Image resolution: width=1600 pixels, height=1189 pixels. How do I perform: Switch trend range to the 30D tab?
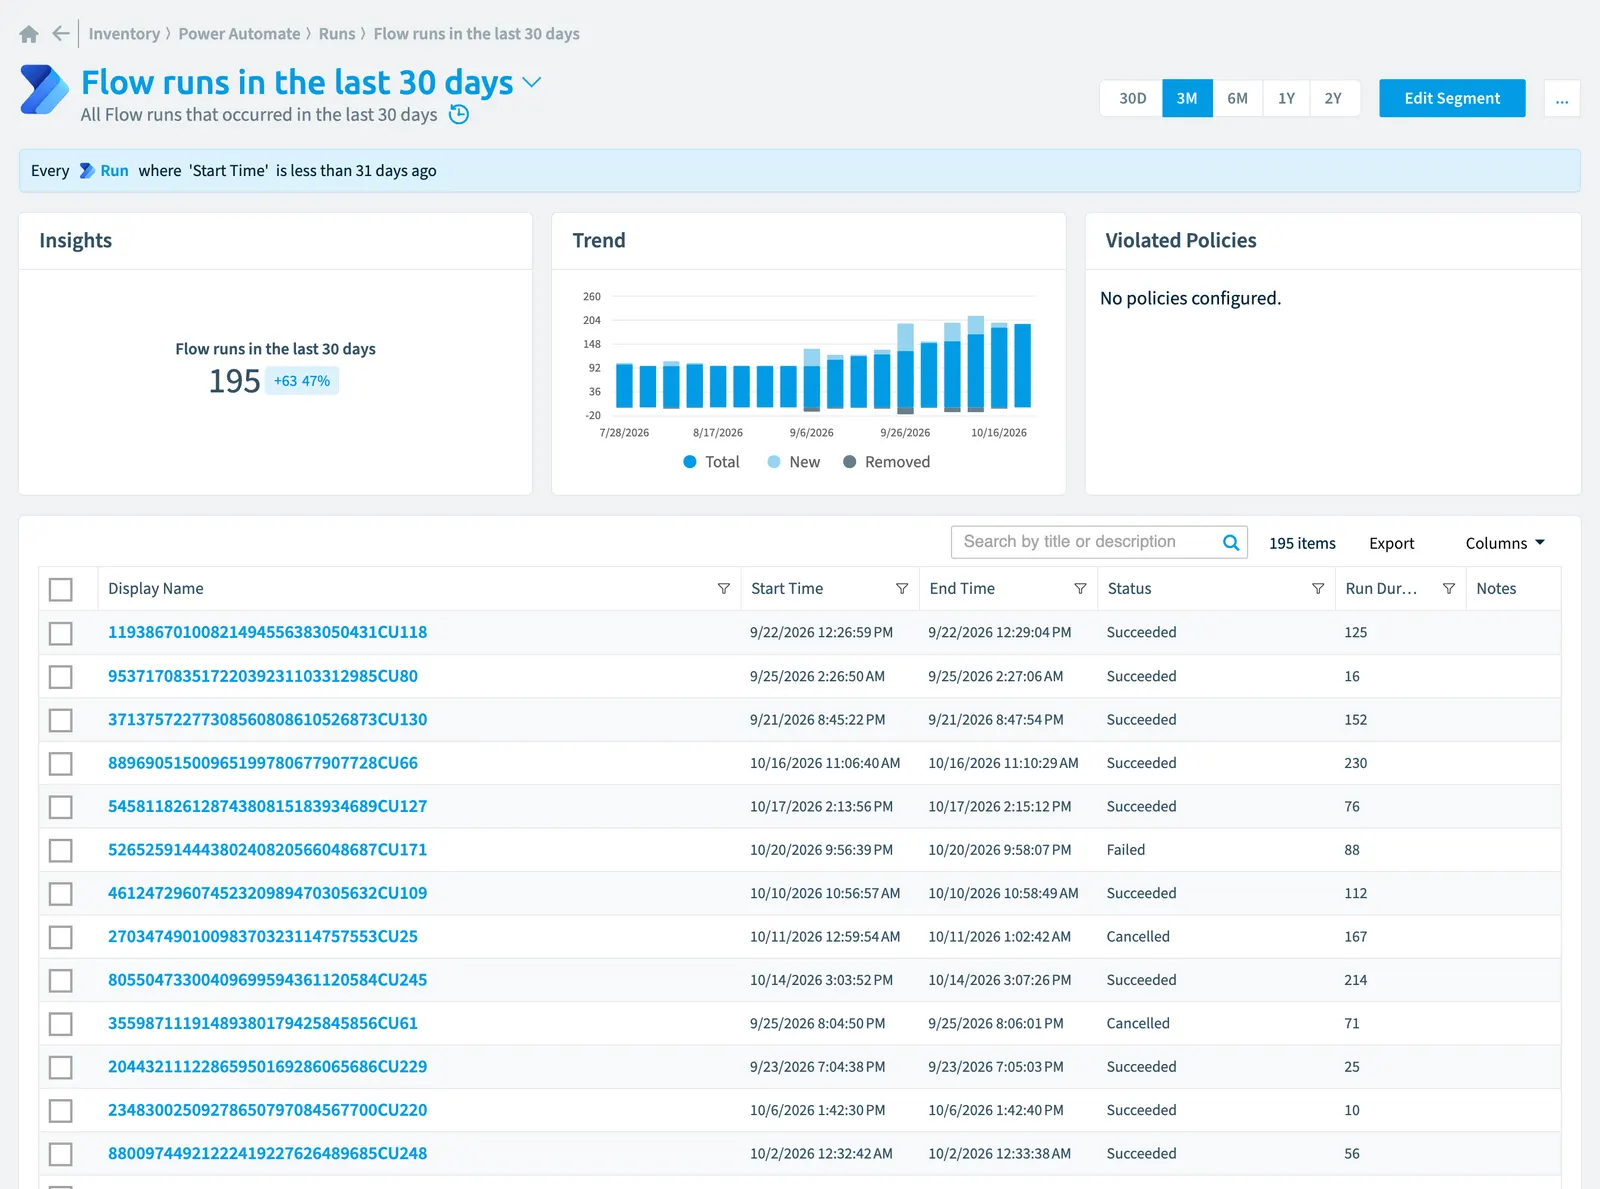coord(1132,98)
